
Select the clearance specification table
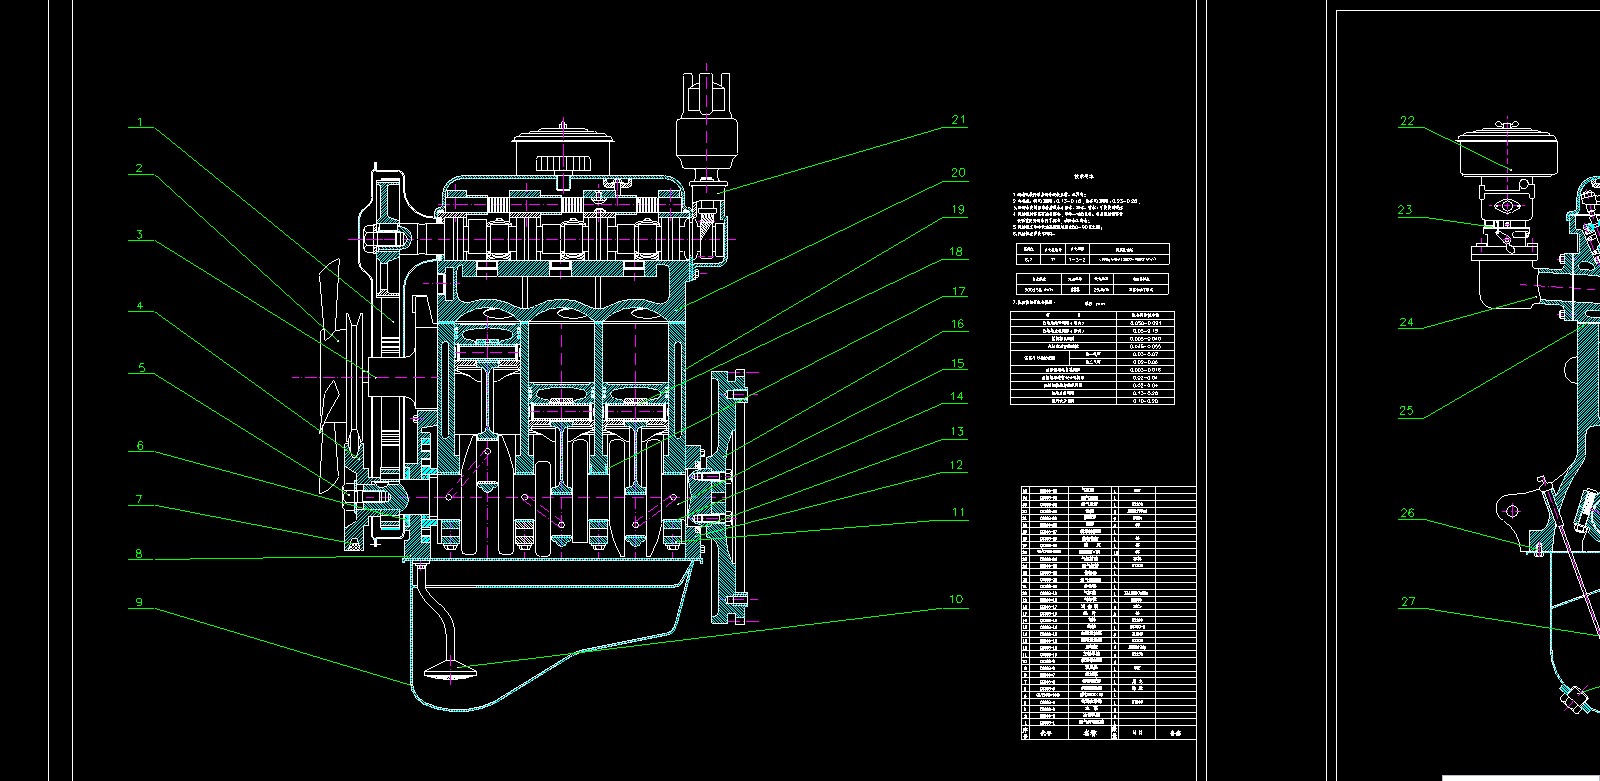tap(1092, 357)
